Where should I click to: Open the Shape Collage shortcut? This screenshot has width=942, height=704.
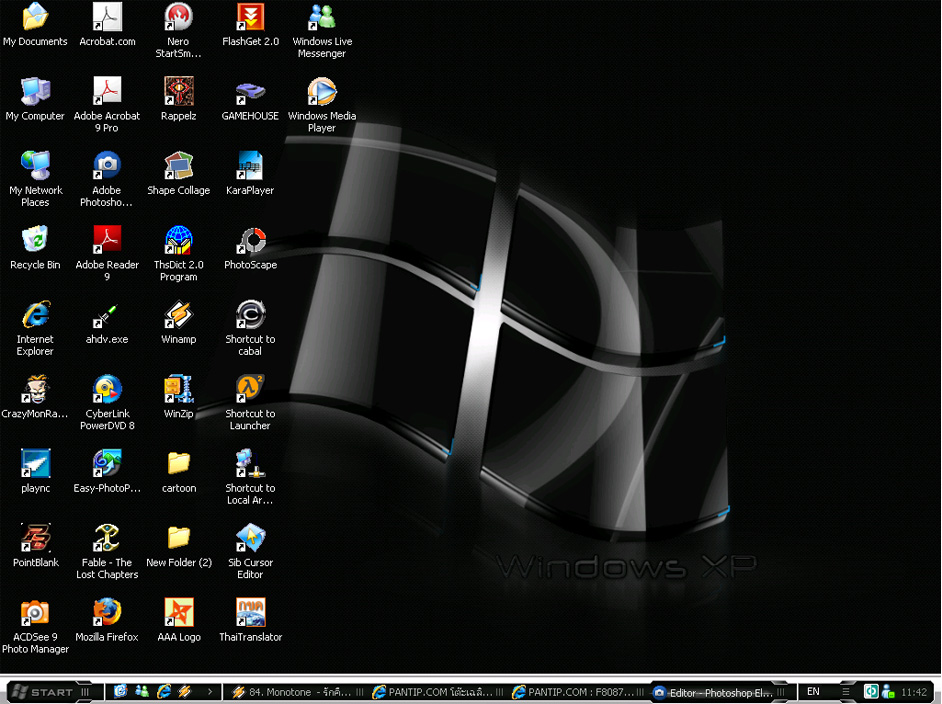pyautogui.click(x=178, y=175)
